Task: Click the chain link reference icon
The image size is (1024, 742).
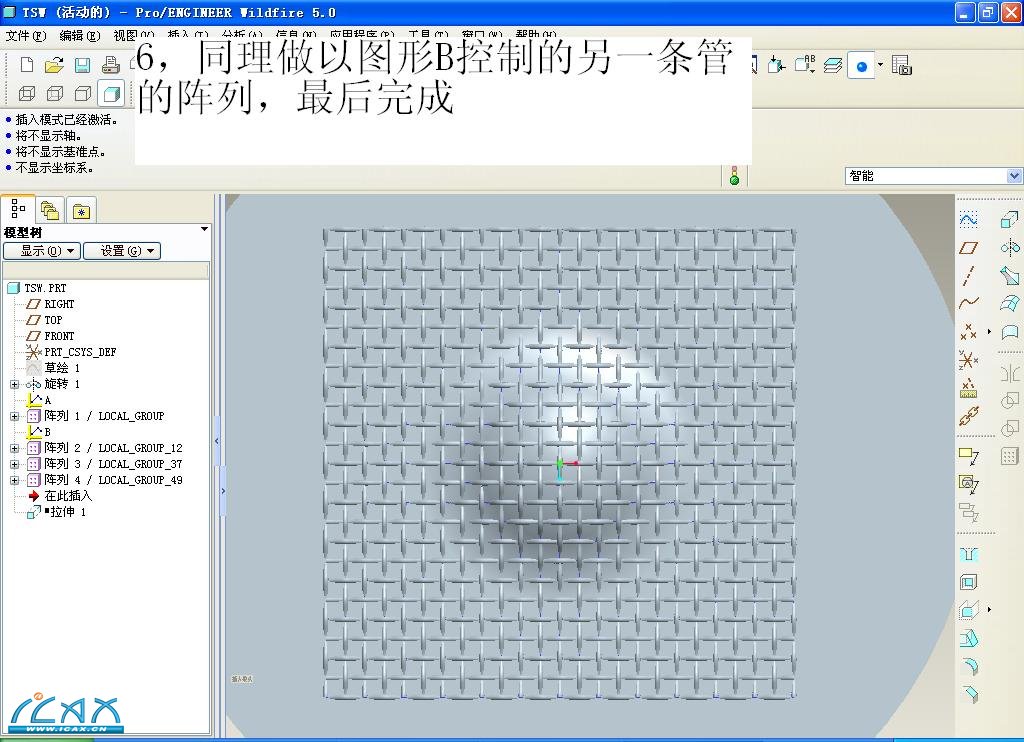Action: [968, 415]
